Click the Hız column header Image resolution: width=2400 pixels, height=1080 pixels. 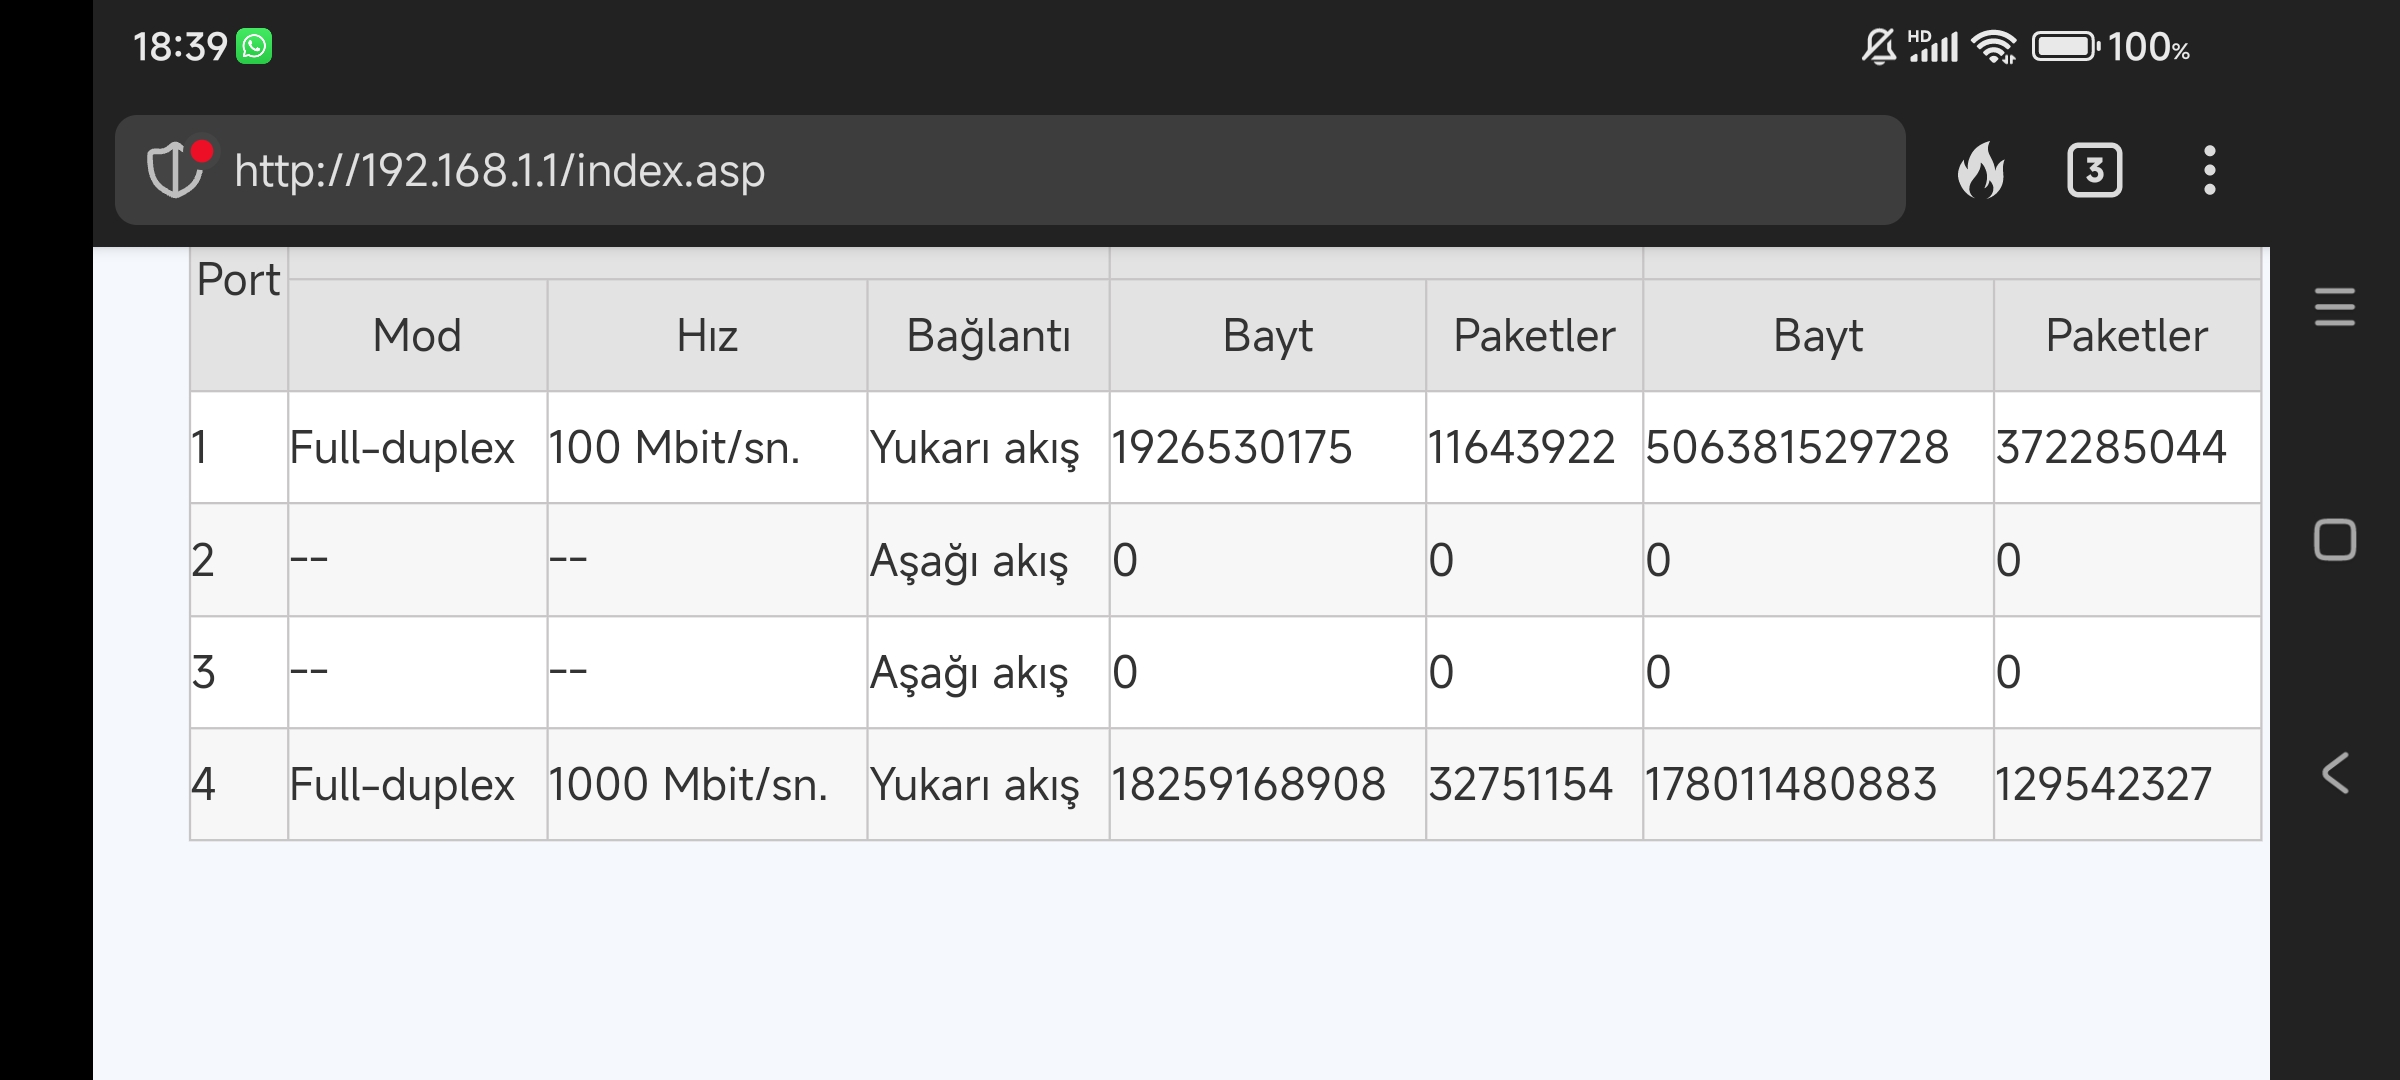click(707, 335)
